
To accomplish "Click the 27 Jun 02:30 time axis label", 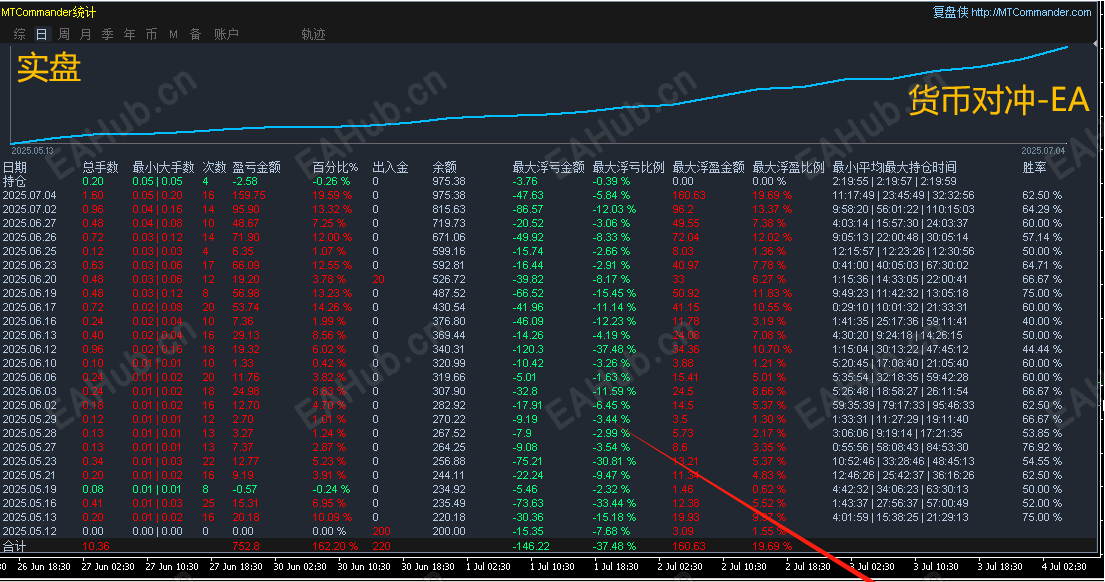I will [108, 566].
